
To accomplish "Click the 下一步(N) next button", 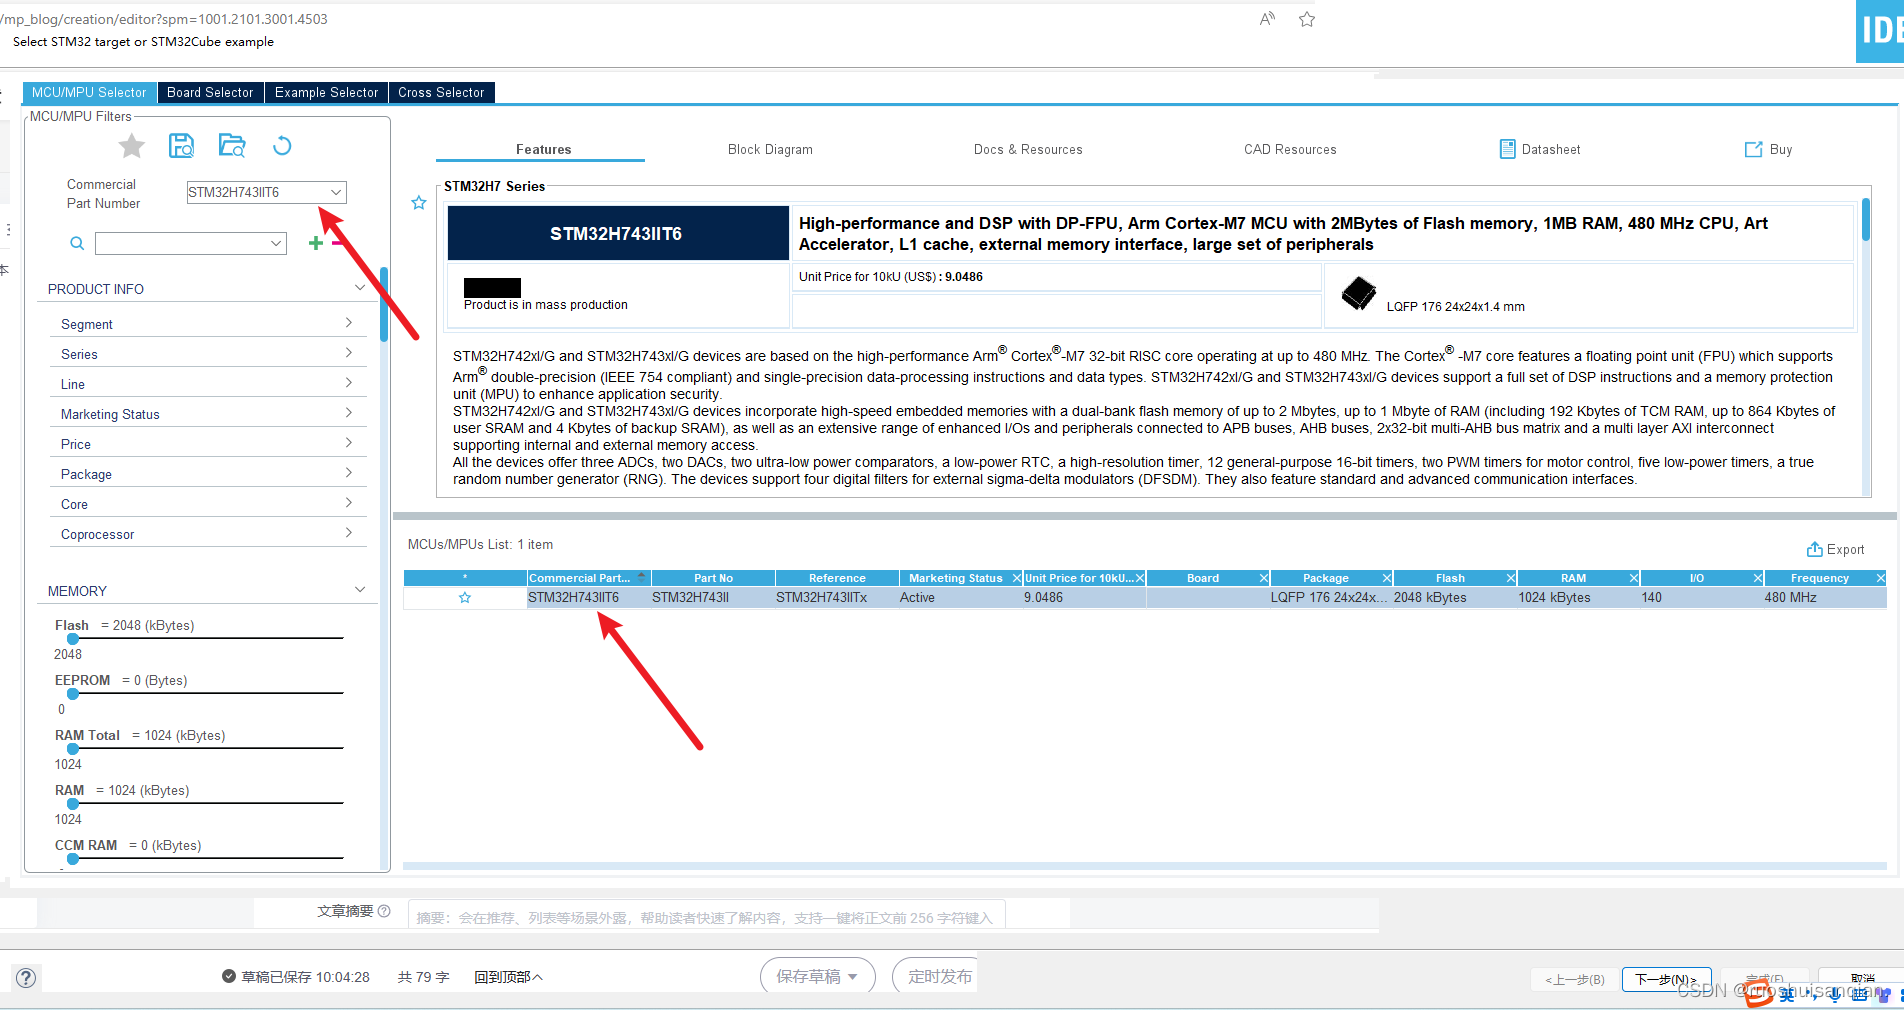I will 1666,979.
